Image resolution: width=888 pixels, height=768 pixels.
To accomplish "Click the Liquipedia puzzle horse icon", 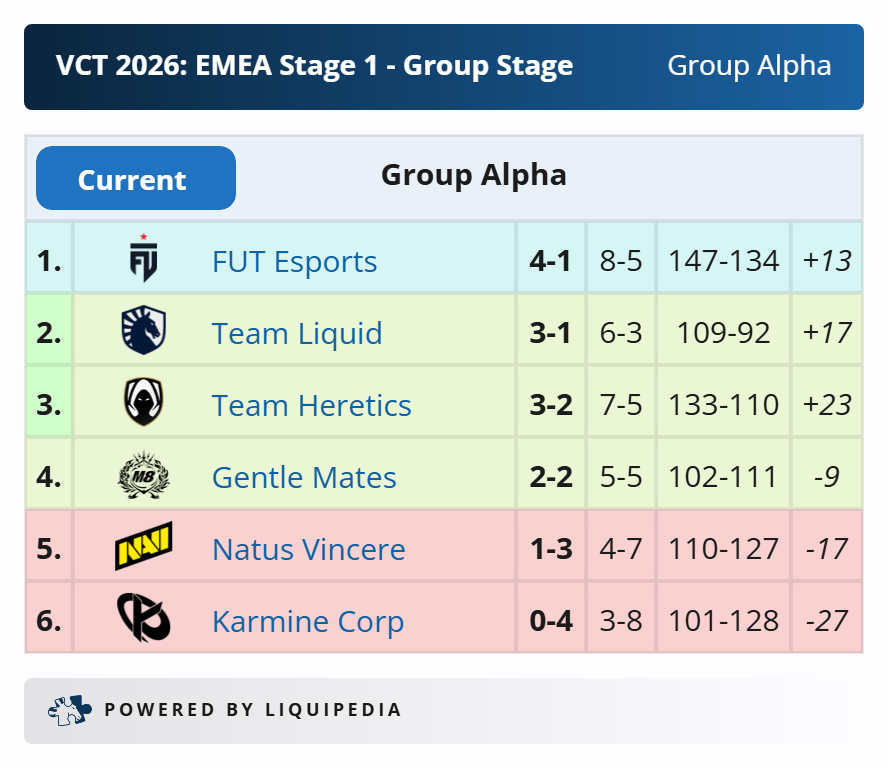I will 70,710.
